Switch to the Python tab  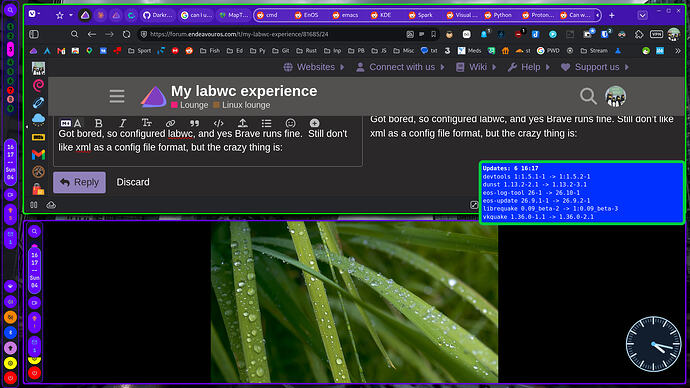click(500, 15)
